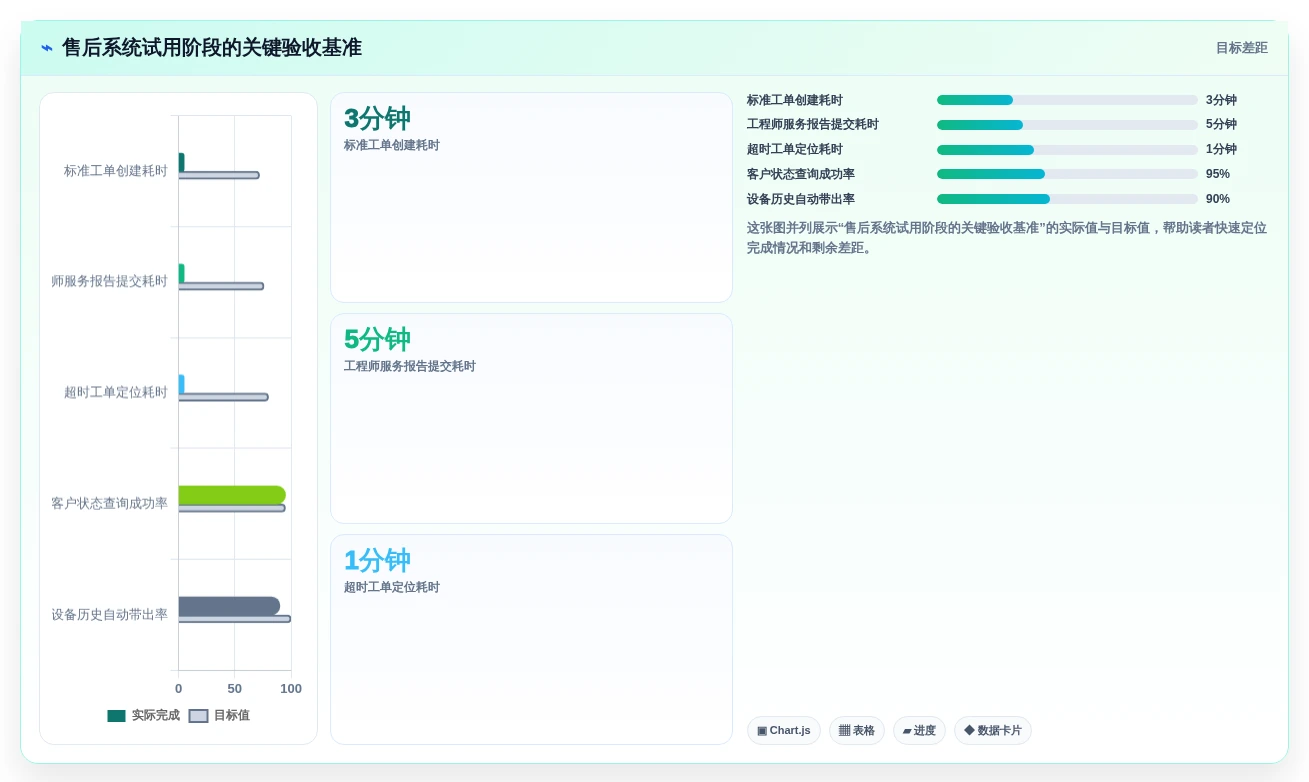The height and width of the screenshot is (782, 1309).
Task: Select the 表格 tag chip
Action: click(857, 731)
